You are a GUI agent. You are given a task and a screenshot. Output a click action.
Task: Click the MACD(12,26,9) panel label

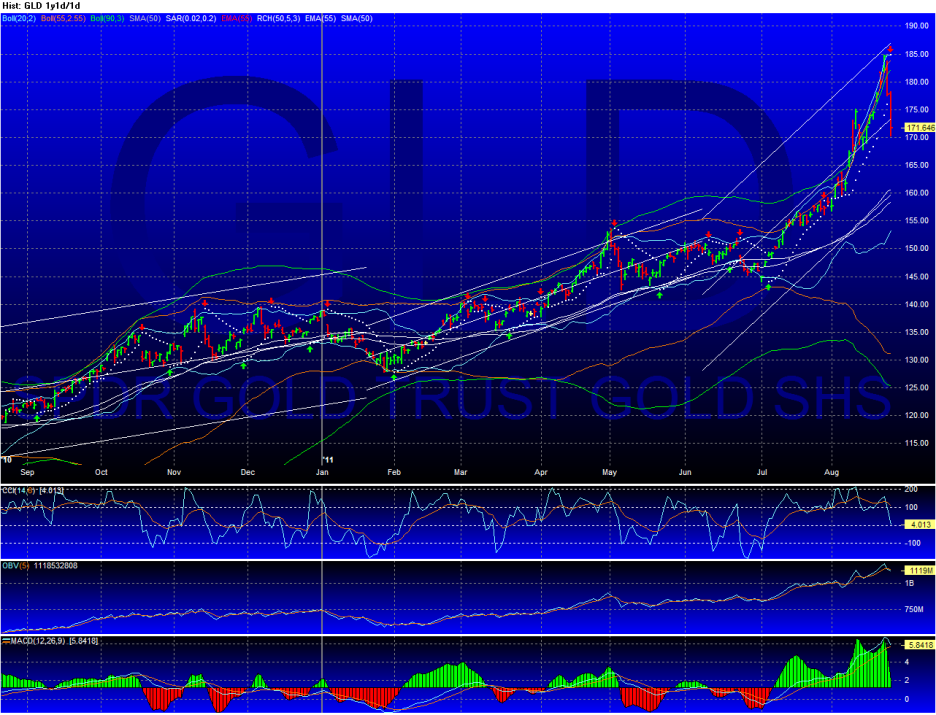click(x=36, y=641)
